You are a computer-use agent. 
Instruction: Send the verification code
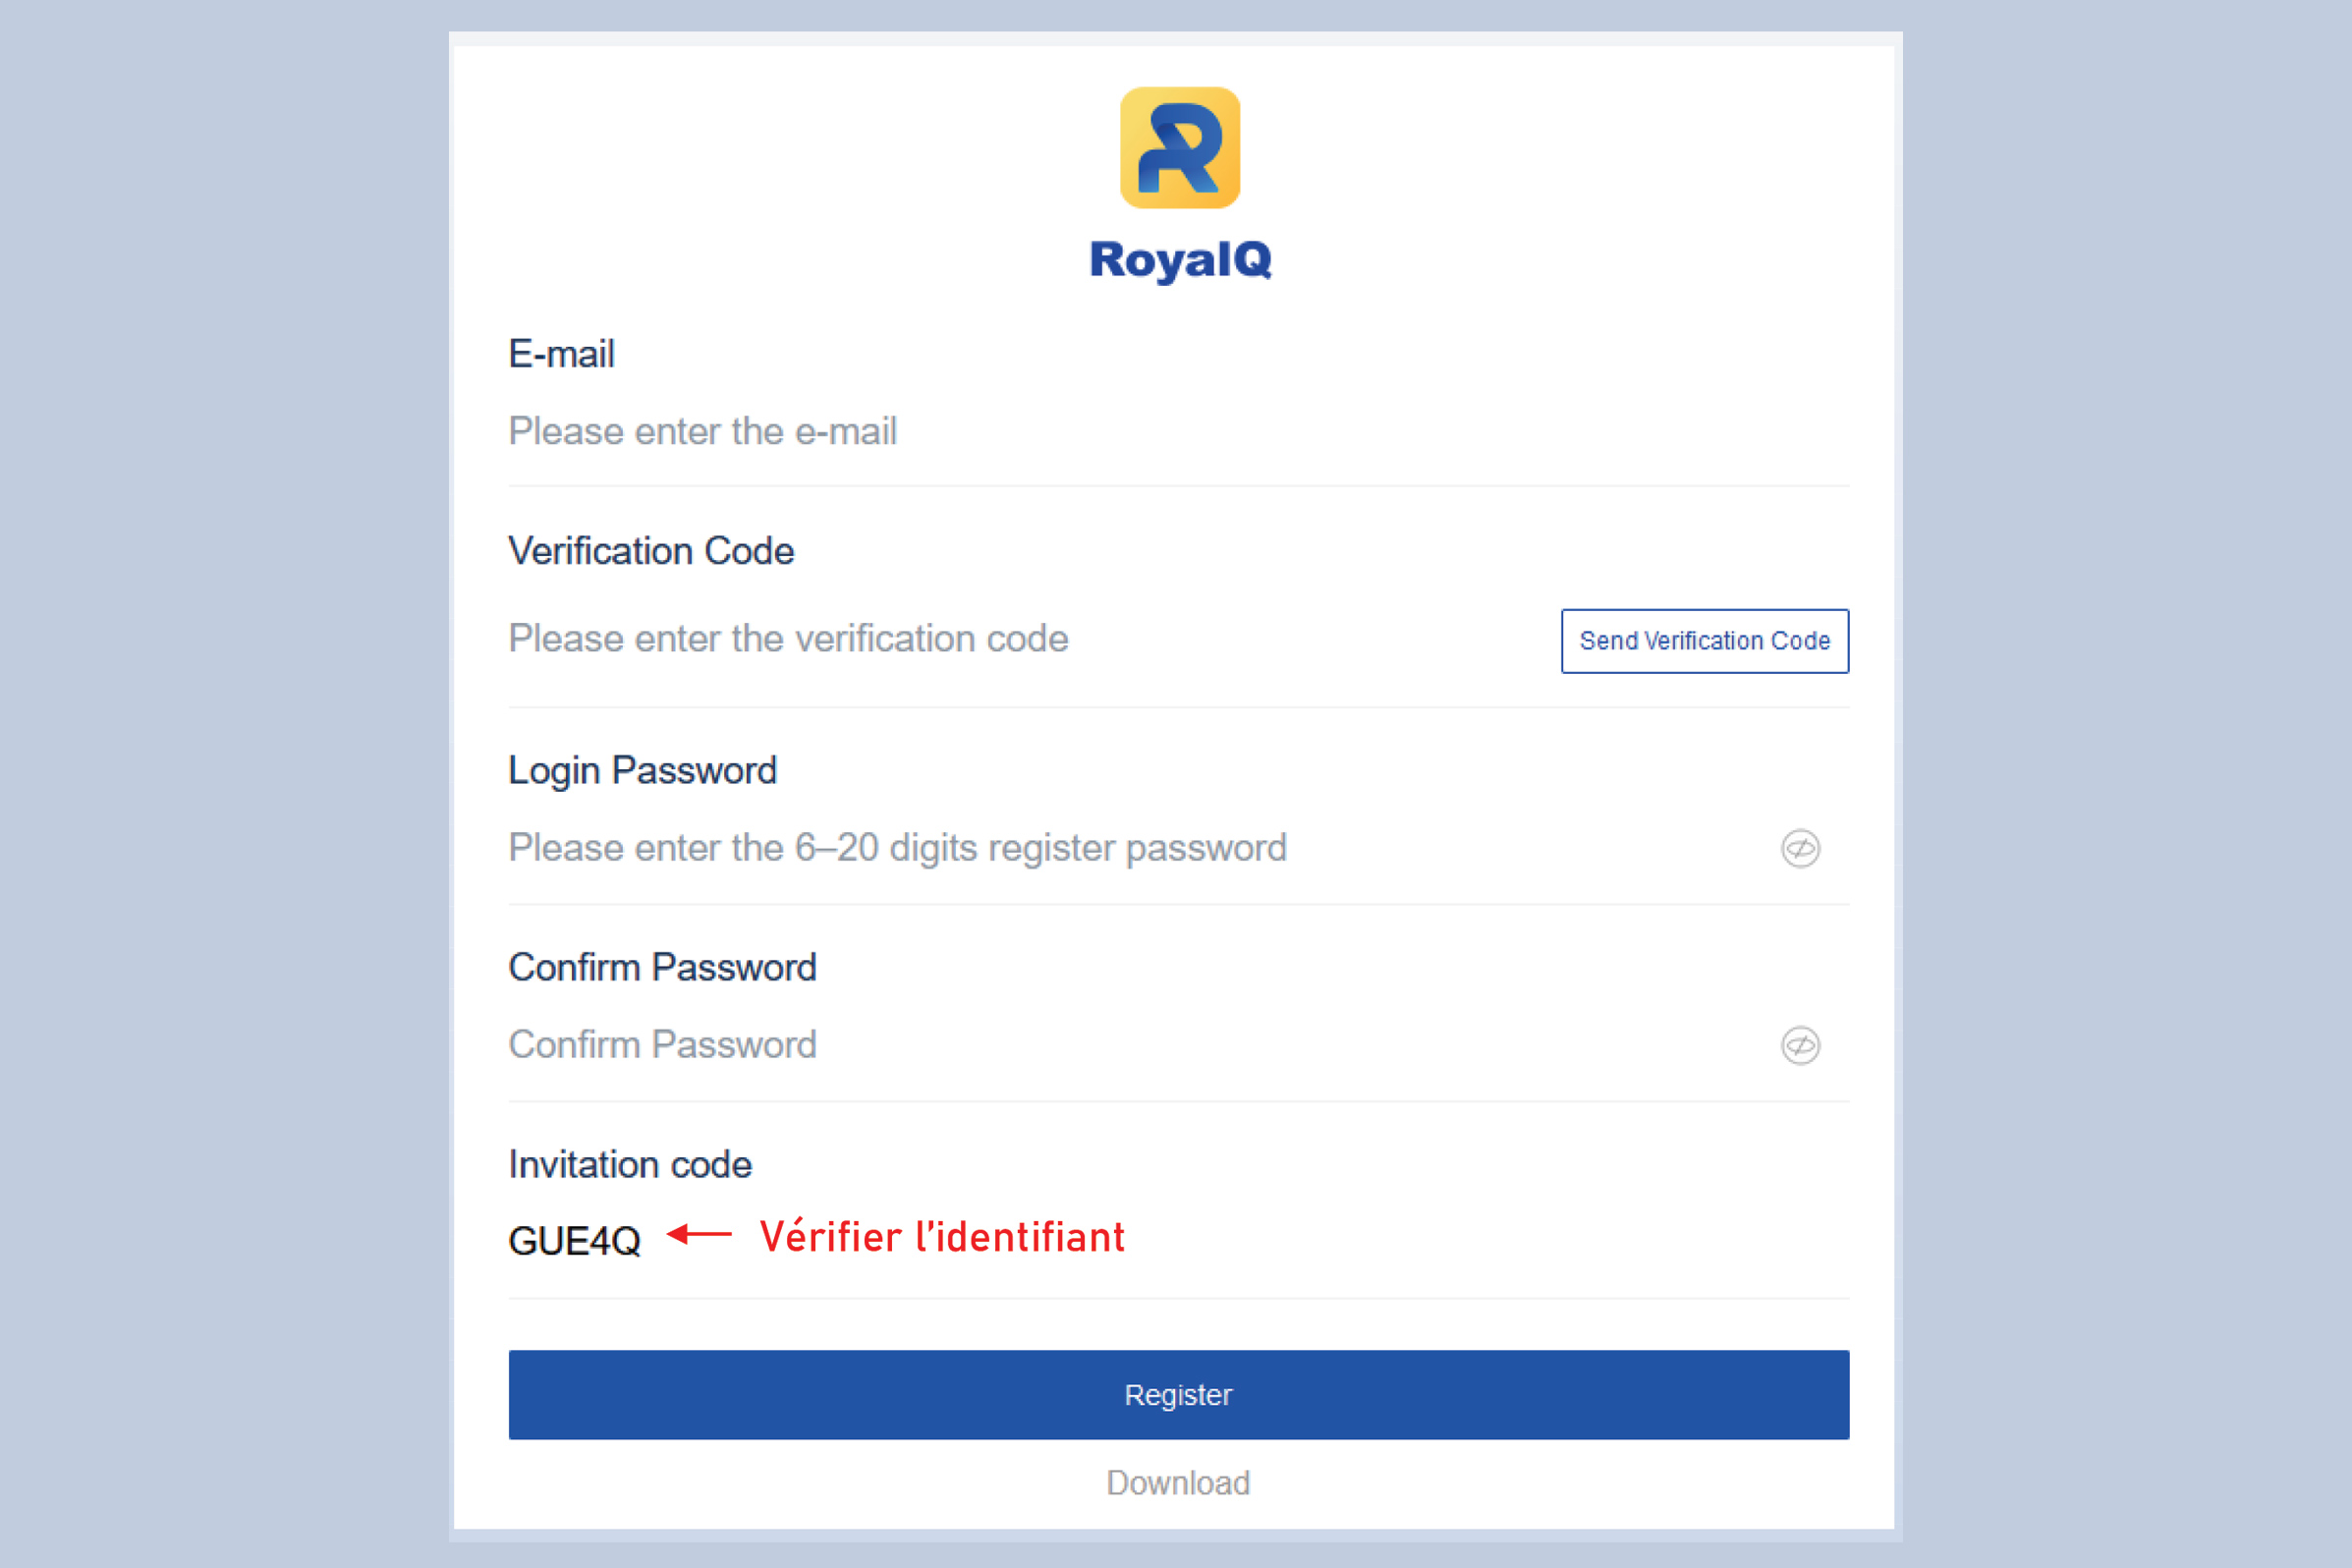1704,641
